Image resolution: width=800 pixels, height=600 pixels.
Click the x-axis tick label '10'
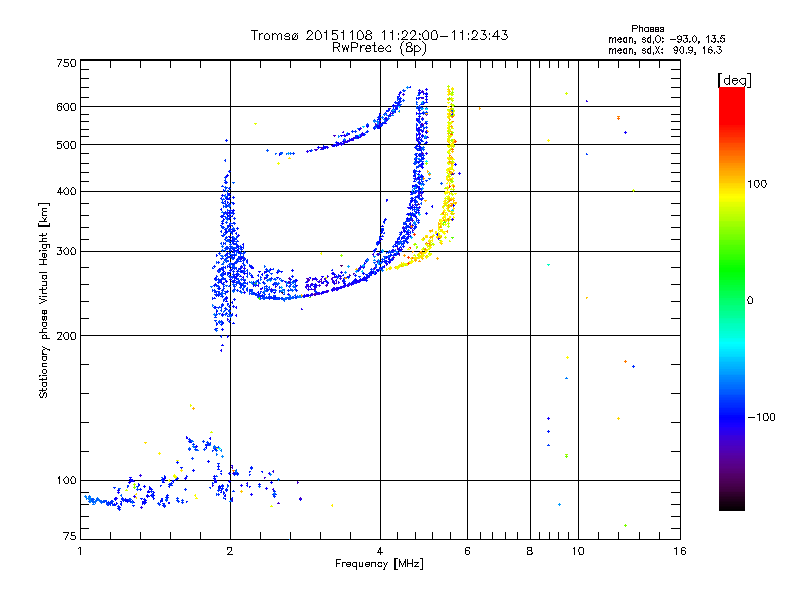click(x=578, y=551)
